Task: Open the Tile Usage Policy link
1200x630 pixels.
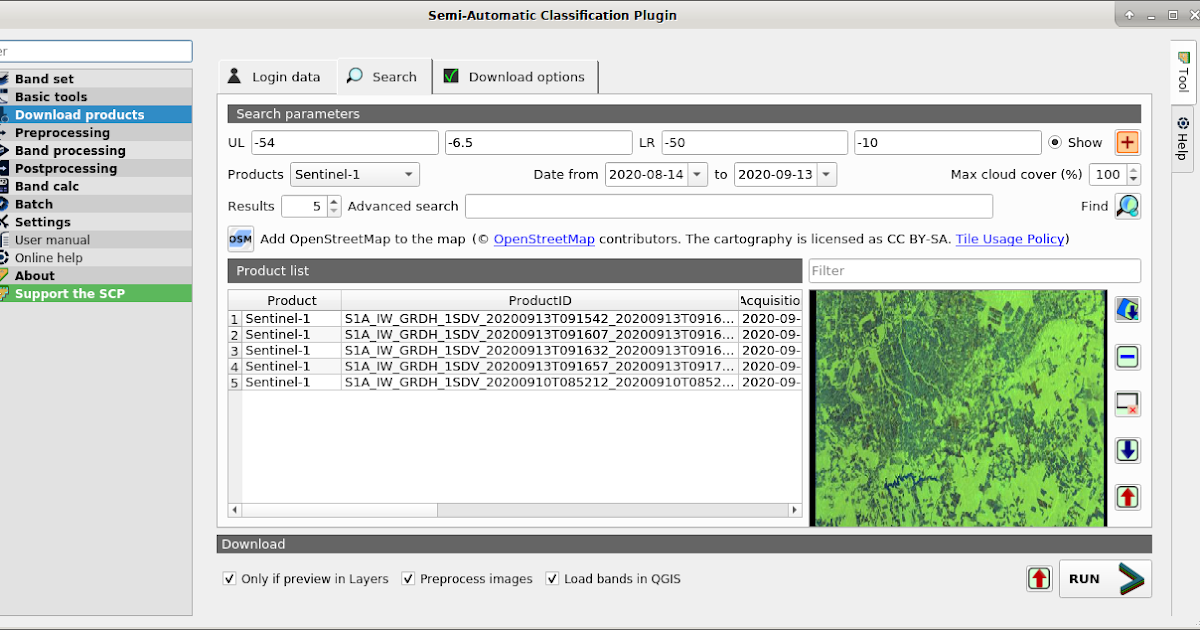Action: [x=1009, y=239]
